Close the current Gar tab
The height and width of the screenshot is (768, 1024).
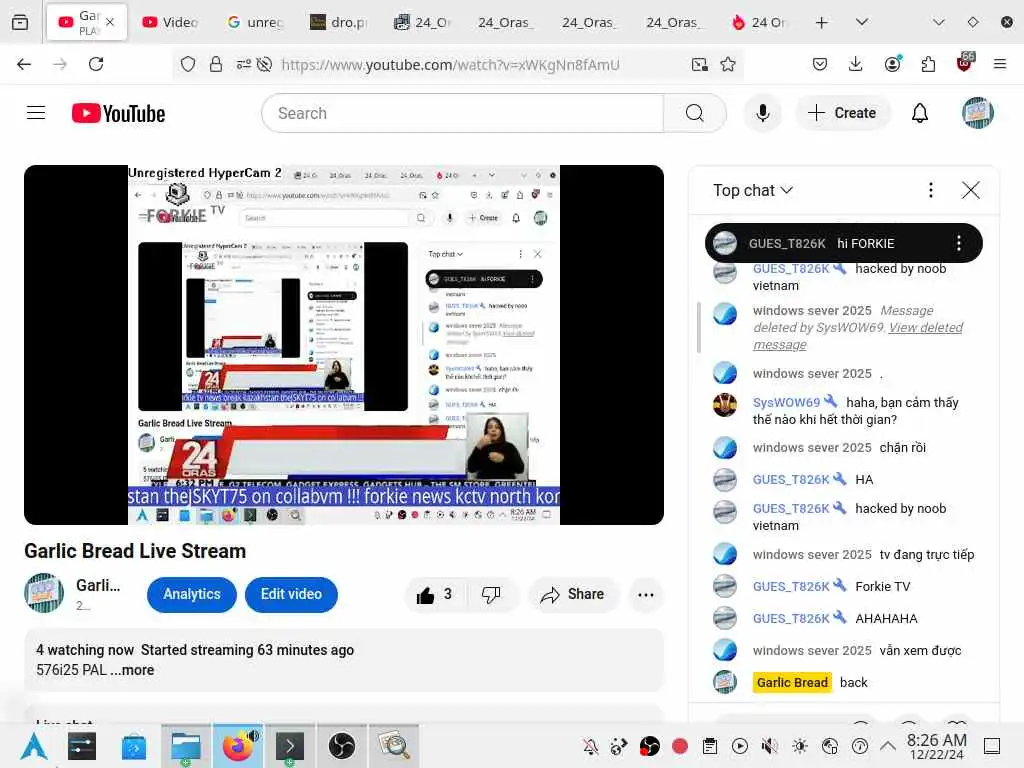[x=110, y=22]
